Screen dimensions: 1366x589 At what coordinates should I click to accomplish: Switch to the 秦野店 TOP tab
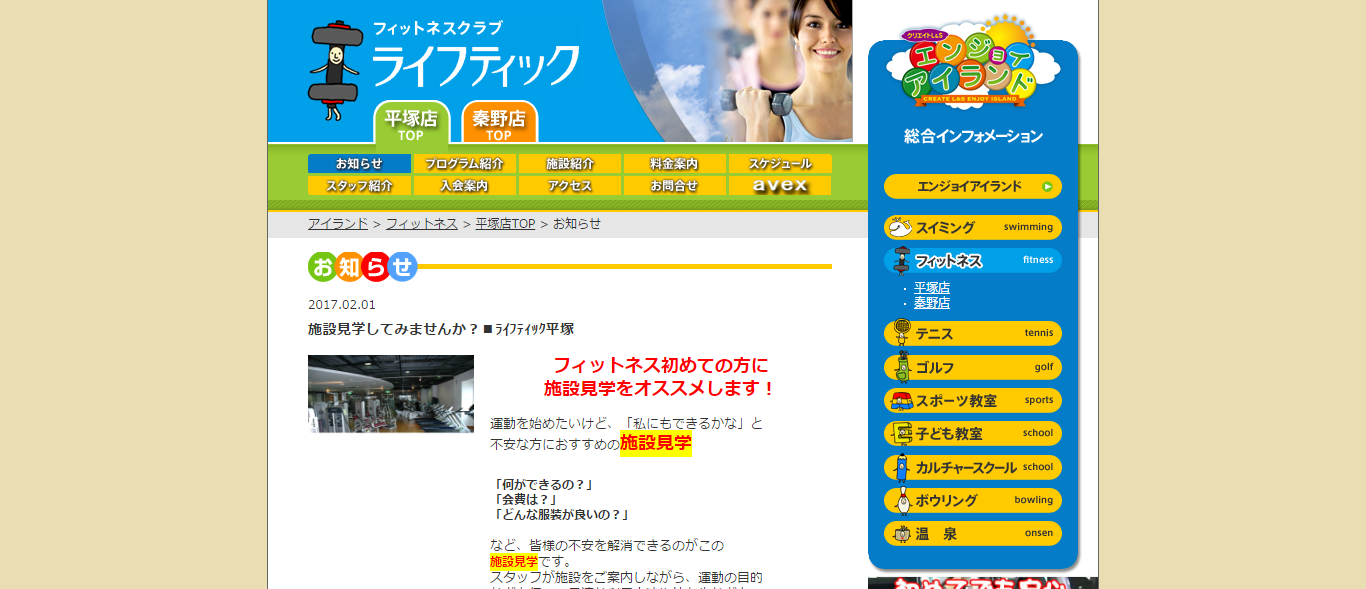499,122
